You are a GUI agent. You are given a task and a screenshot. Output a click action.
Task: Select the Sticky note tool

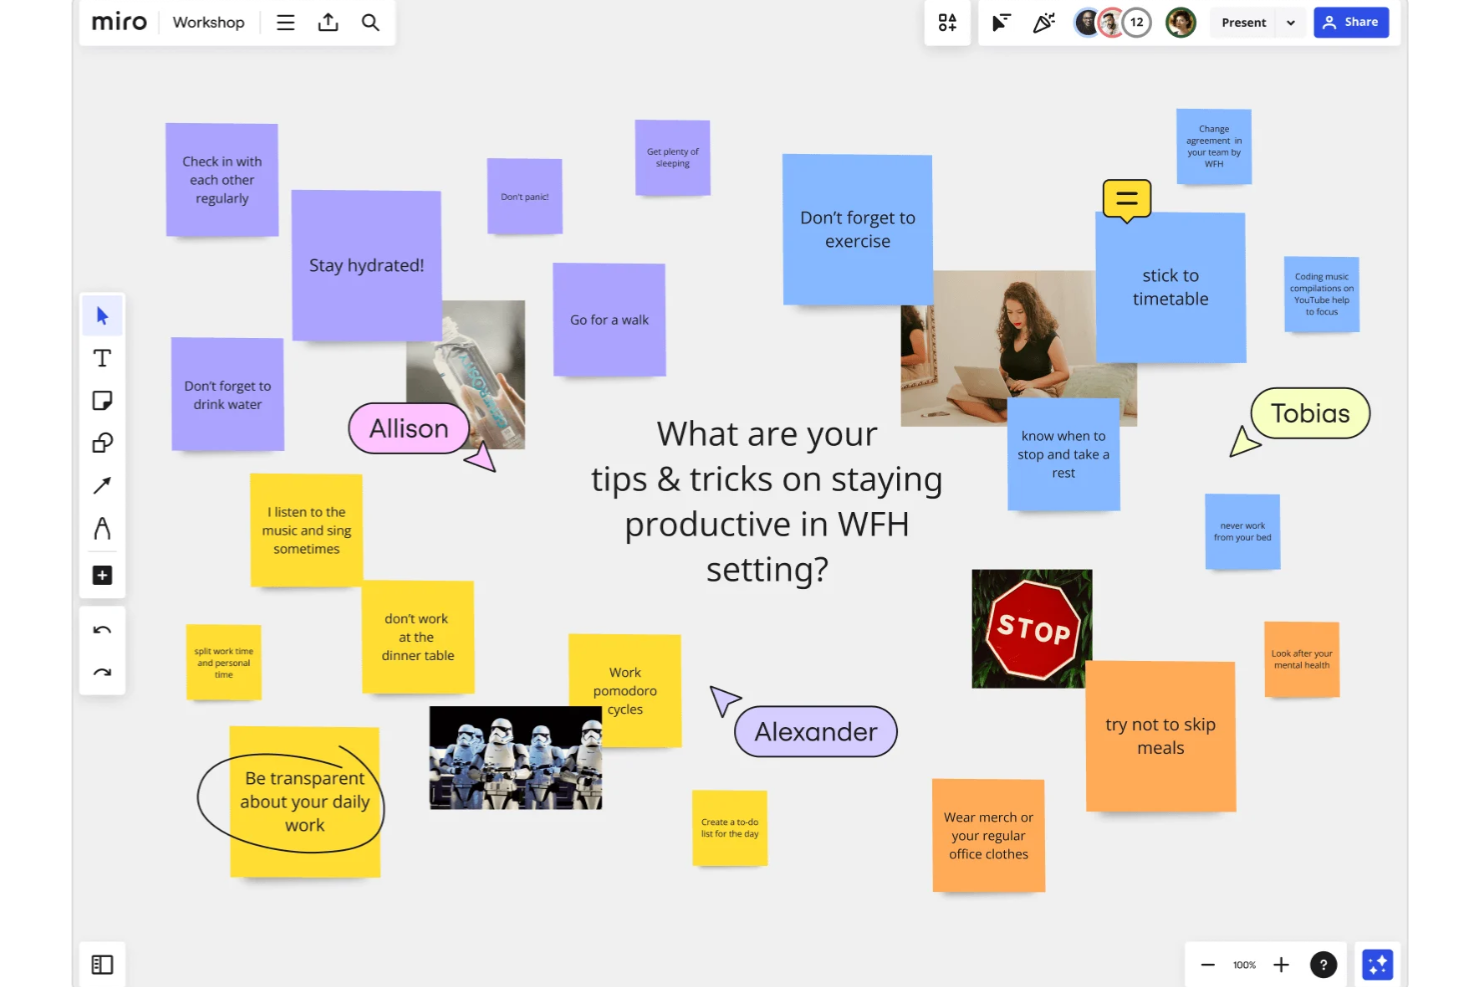[102, 401]
